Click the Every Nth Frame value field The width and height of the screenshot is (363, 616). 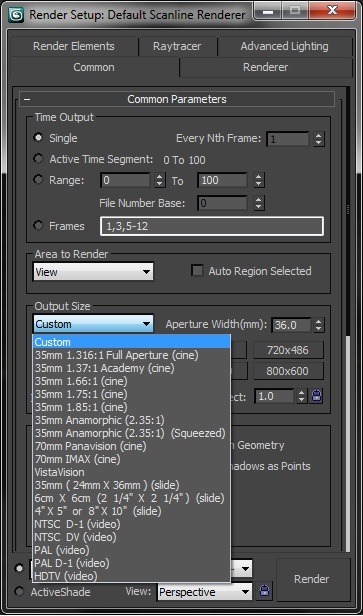coord(288,139)
